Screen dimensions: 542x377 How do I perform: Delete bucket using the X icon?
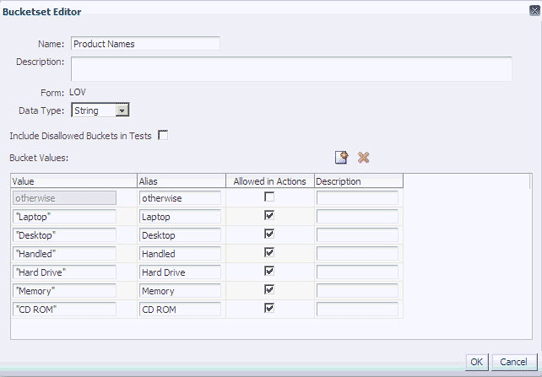coord(363,158)
